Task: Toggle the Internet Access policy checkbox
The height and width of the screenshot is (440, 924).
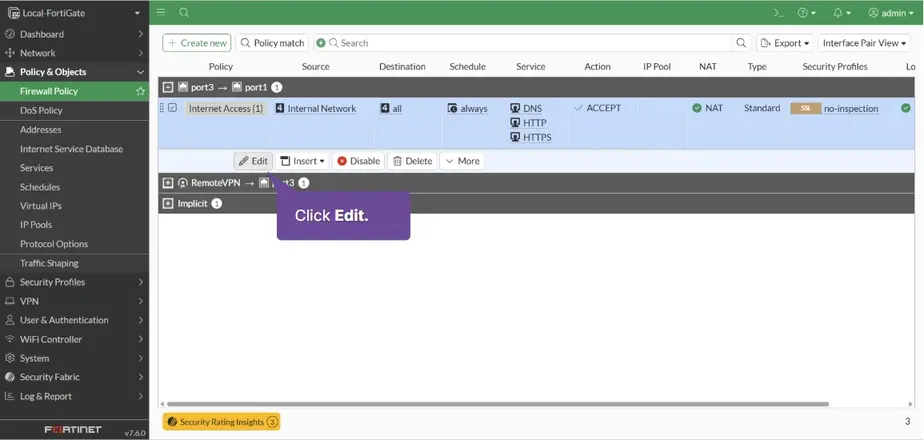Action: (172, 108)
